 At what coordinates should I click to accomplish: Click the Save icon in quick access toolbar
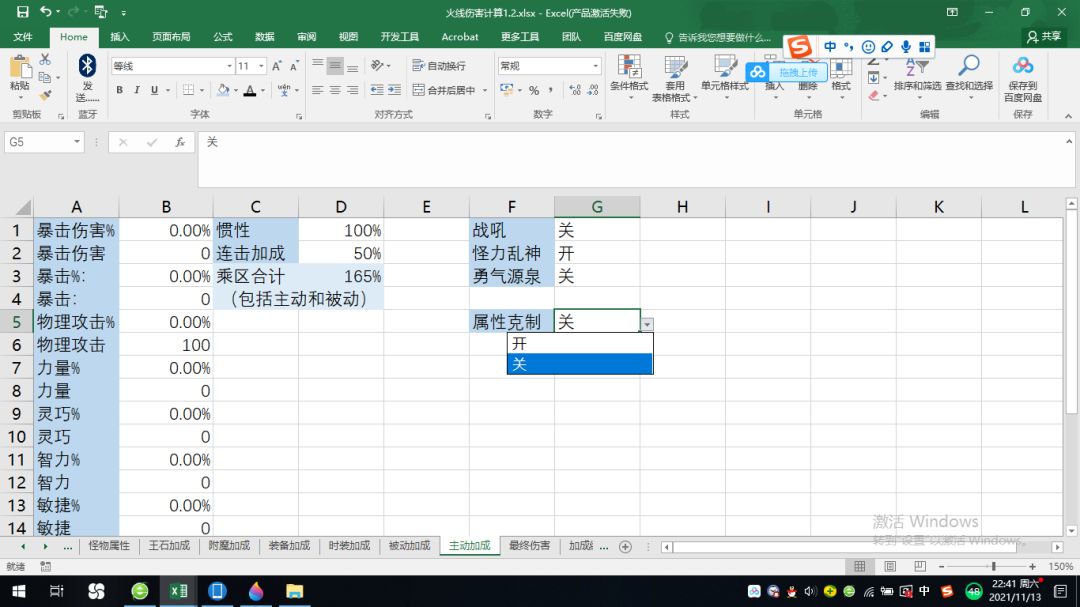(22, 12)
